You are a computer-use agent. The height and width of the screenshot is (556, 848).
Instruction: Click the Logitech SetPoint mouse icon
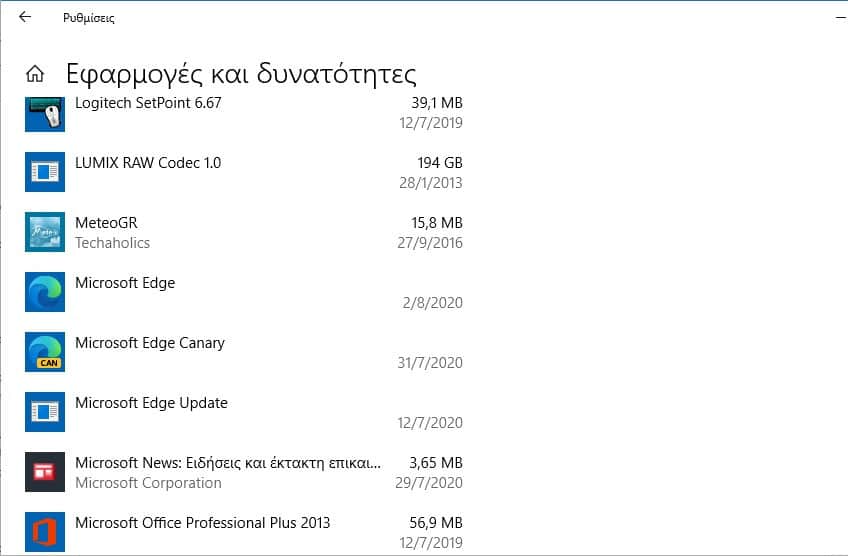45,114
